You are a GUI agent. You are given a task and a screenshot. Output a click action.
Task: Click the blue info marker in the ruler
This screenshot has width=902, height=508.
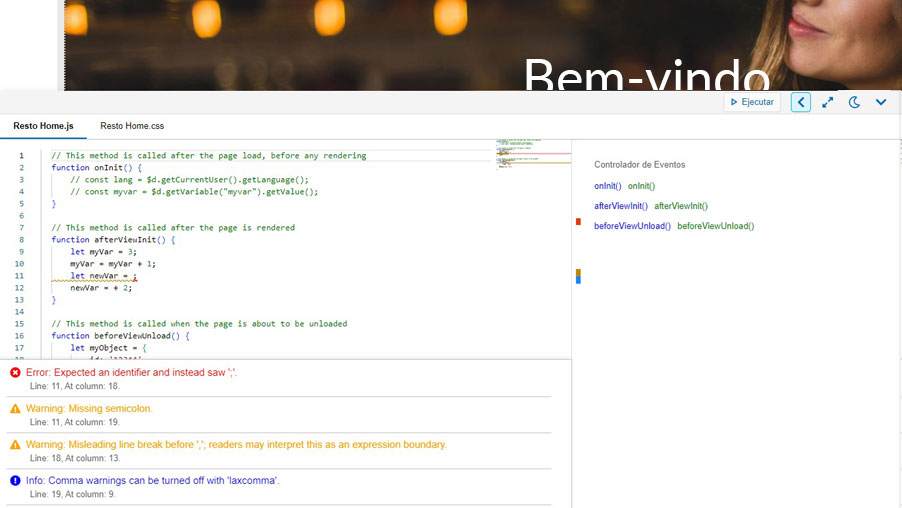578,280
